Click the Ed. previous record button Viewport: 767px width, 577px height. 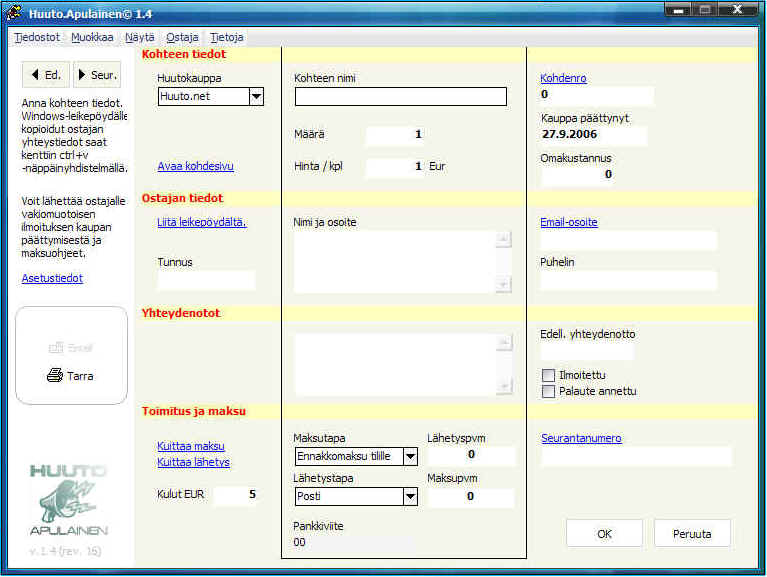[44, 75]
